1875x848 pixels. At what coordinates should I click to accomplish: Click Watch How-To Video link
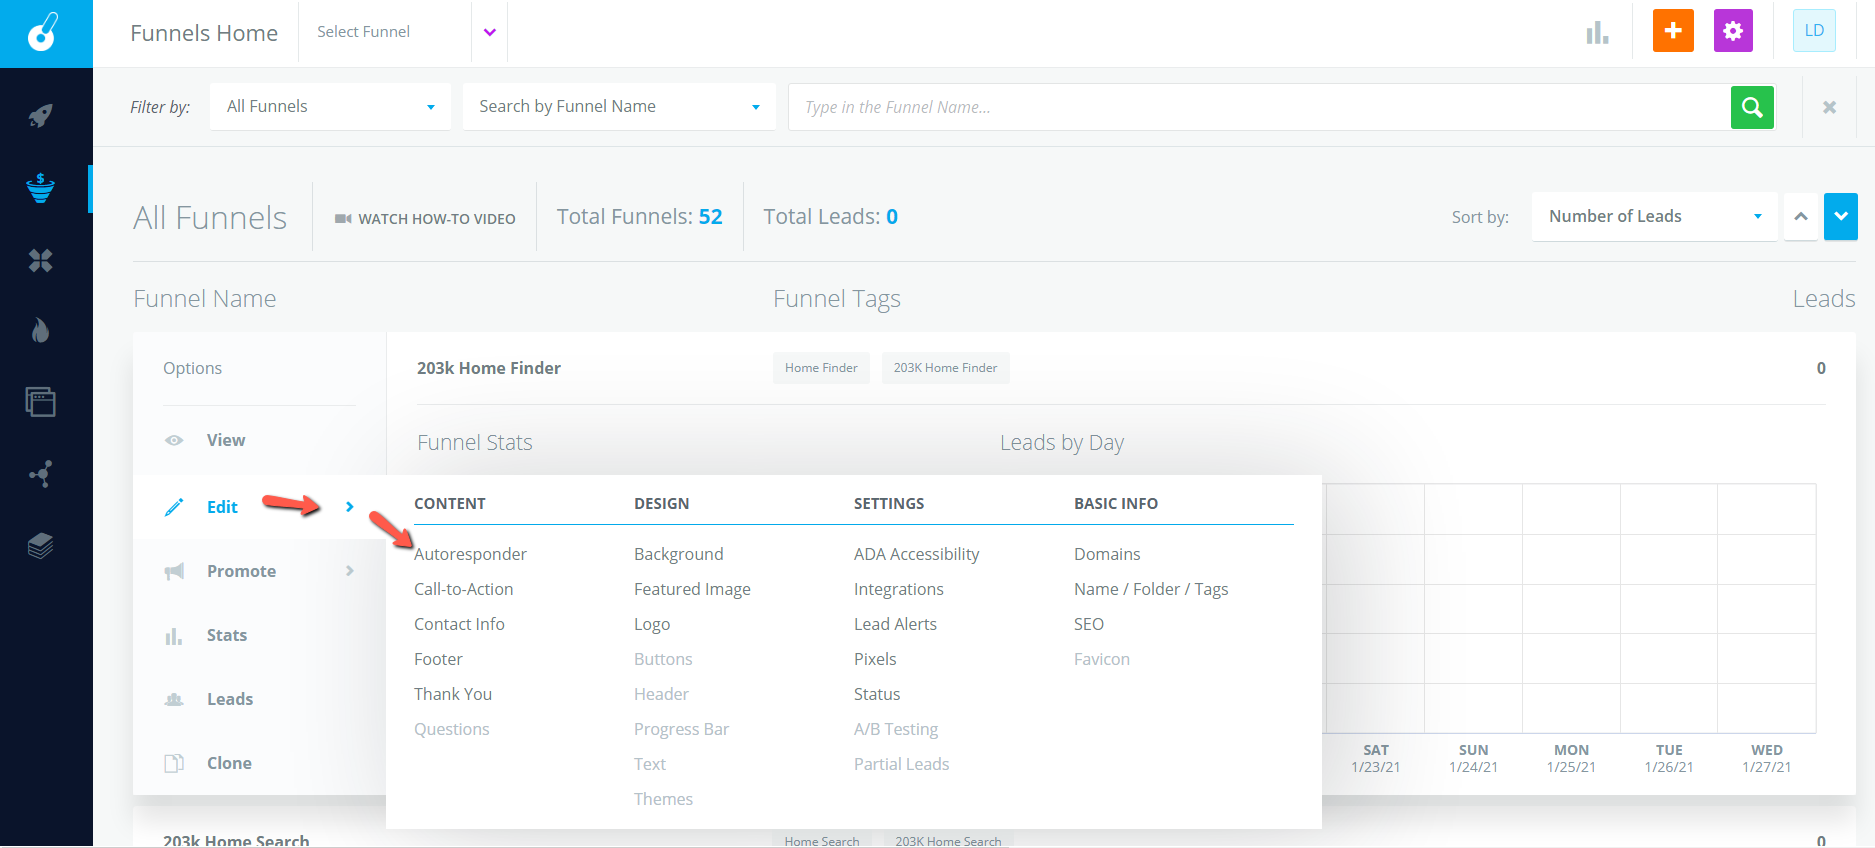click(425, 219)
